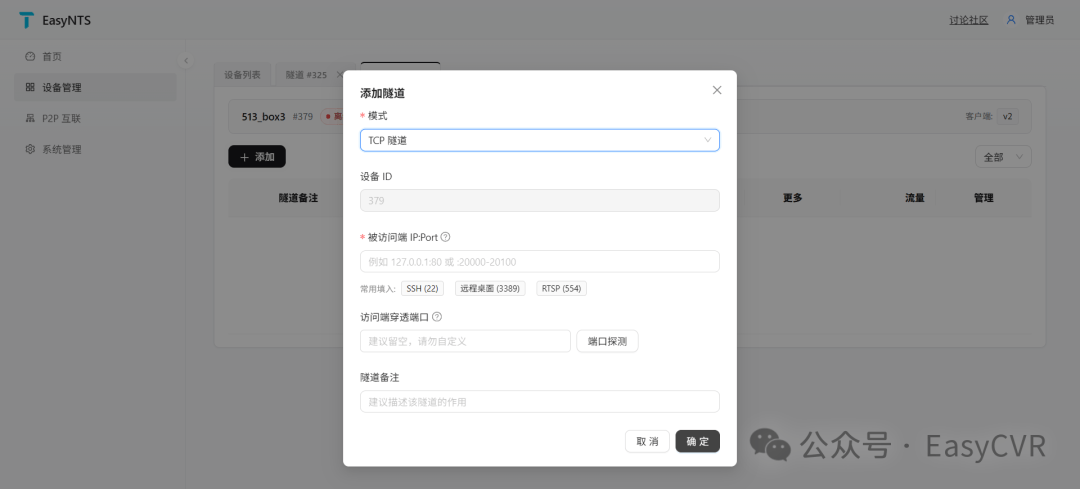Fill in the SSH (22) quick preset
Viewport: 1080px width, 489px height.
[x=422, y=289]
